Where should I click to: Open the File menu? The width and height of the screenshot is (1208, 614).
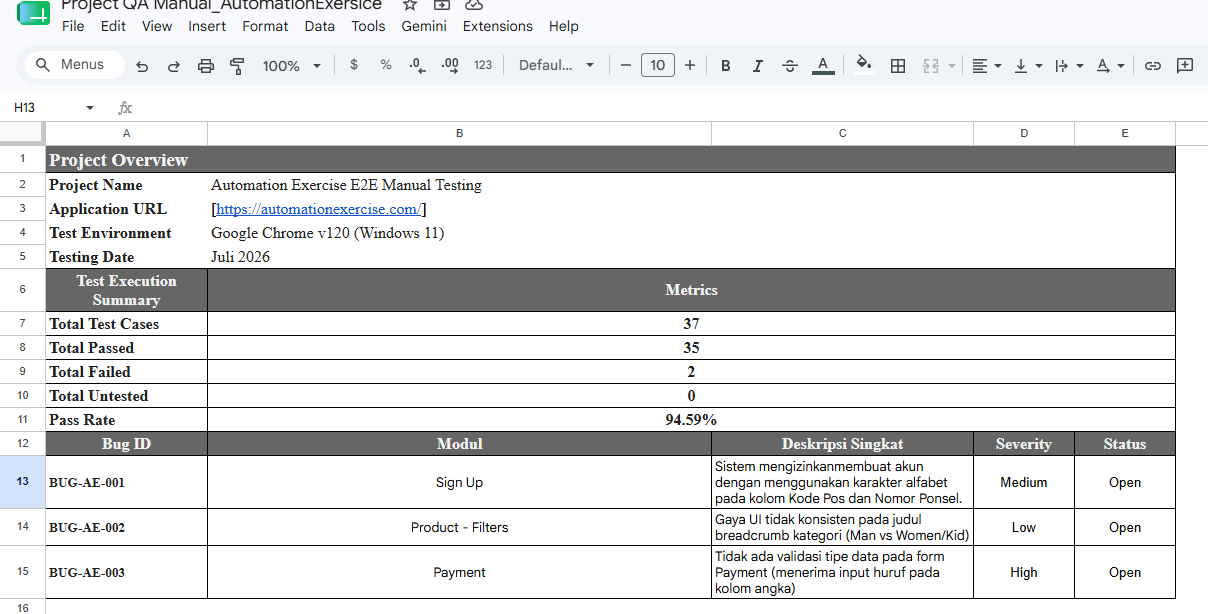73,26
